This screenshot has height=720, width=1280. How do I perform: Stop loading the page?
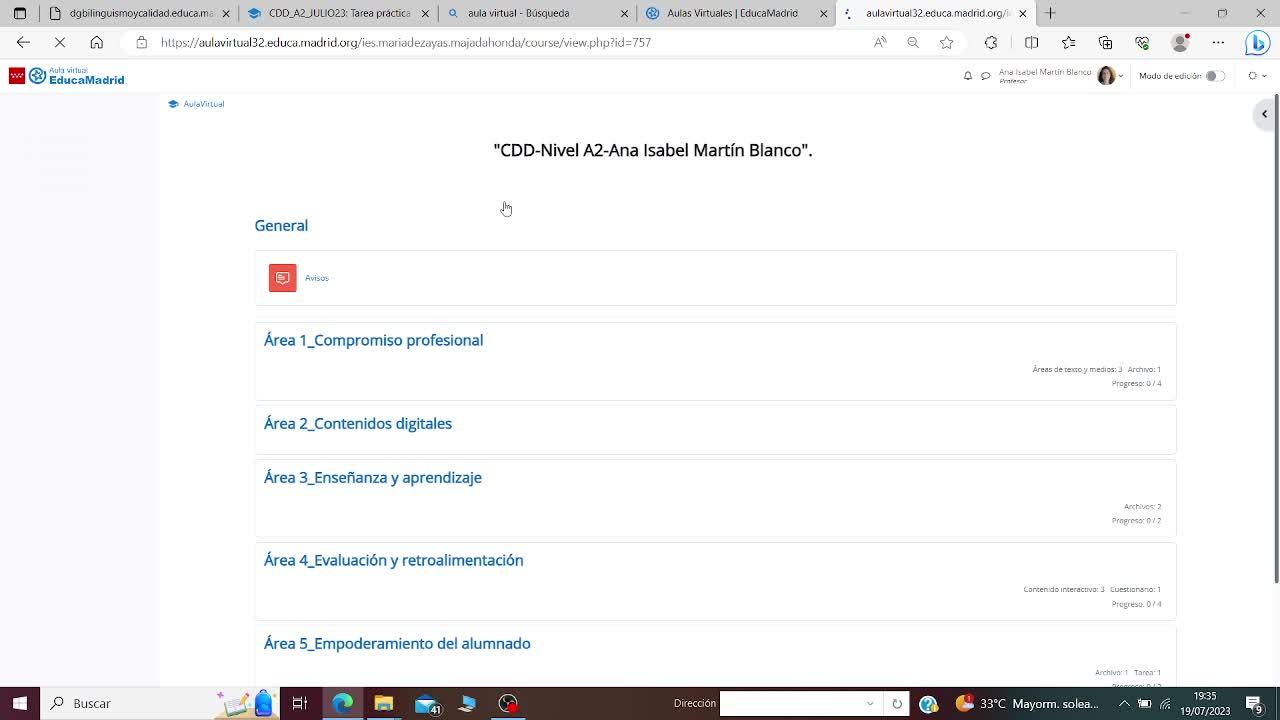coord(59,42)
